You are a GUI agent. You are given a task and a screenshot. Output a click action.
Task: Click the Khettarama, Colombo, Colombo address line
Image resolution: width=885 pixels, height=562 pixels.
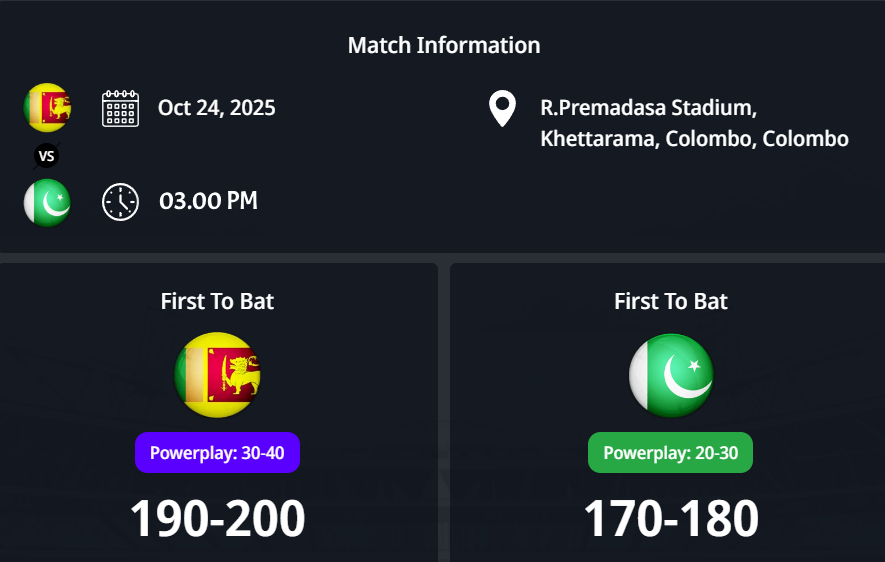(694, 139)
